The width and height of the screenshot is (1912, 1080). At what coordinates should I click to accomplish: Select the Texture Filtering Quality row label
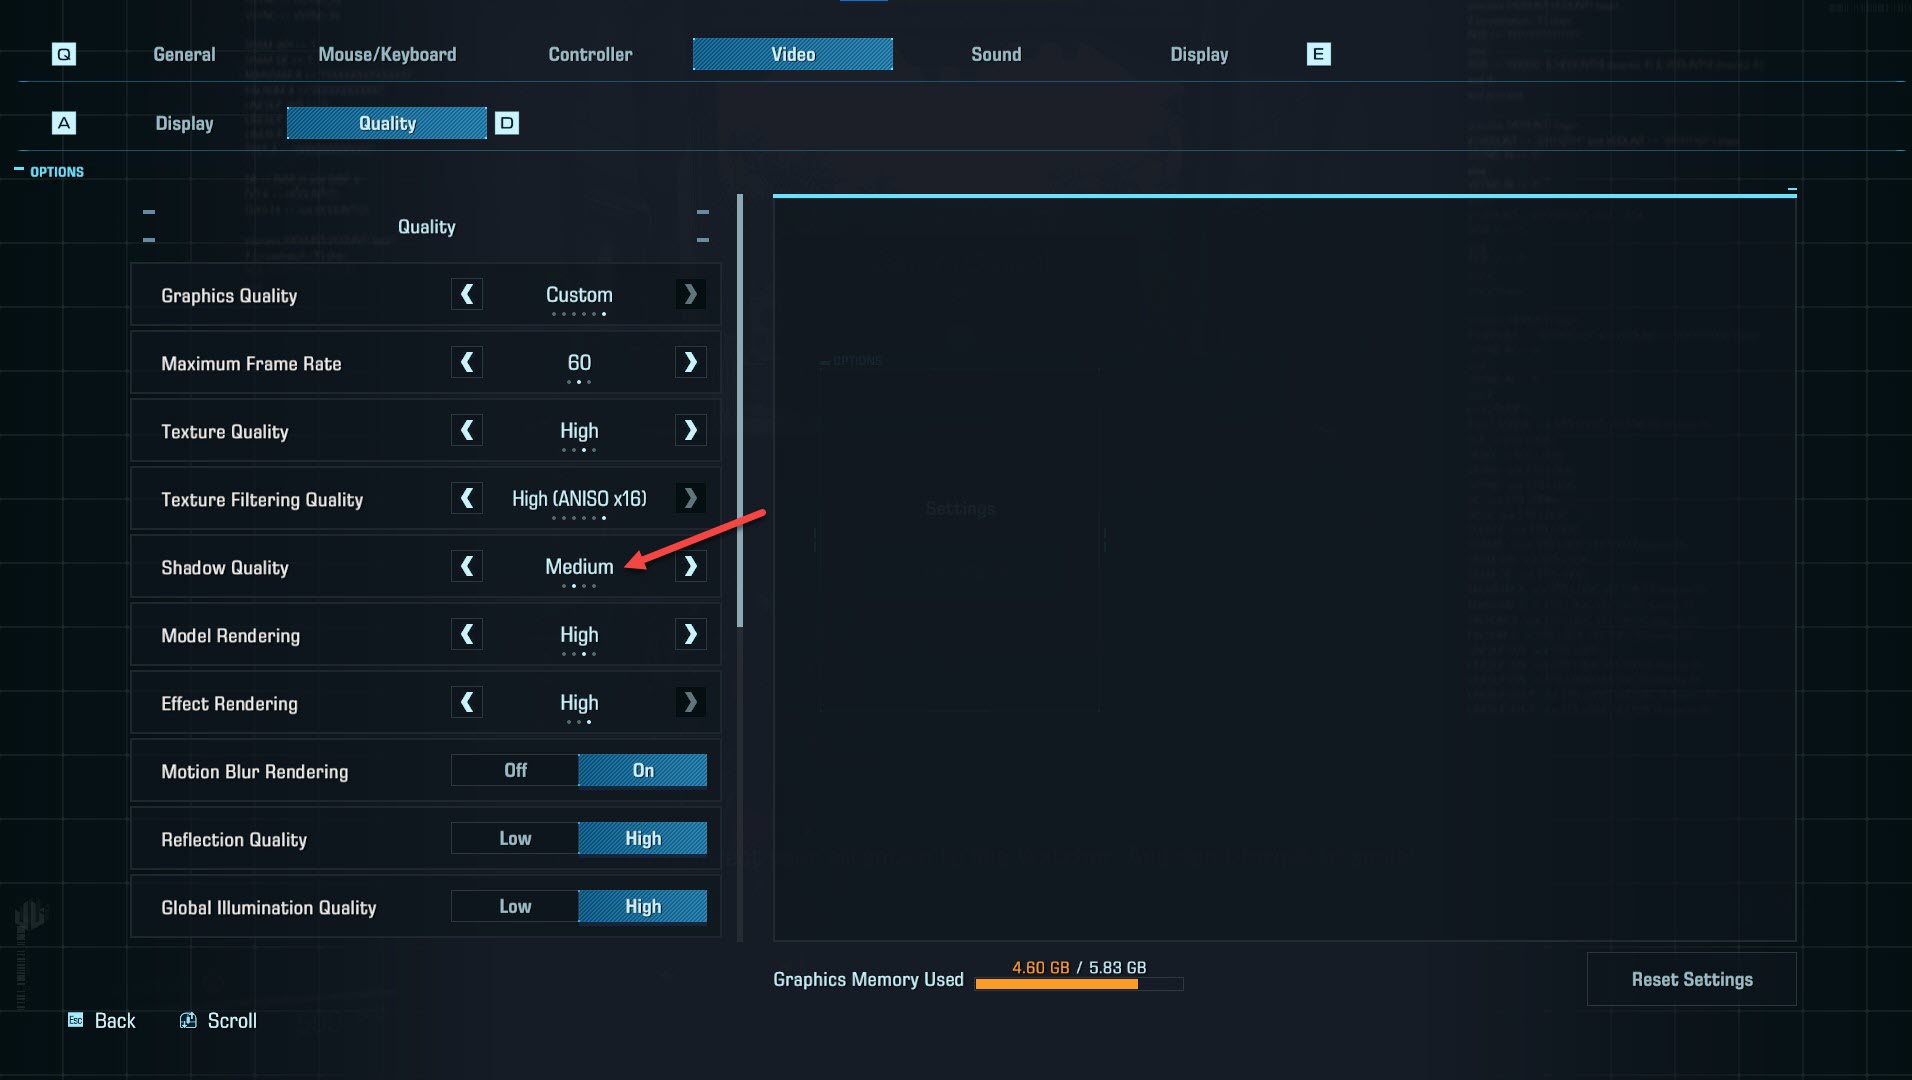262,499
